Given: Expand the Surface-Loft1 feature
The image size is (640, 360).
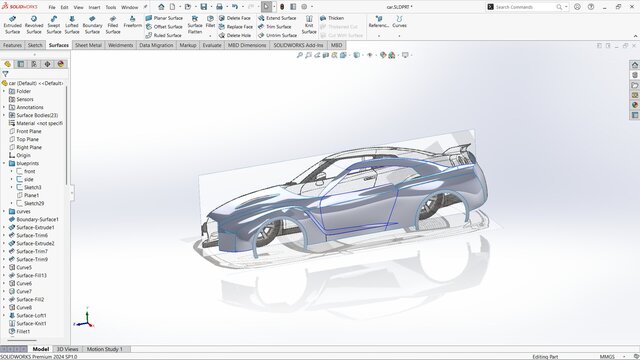Looking at the screenshot, I should tap(4, 316).
